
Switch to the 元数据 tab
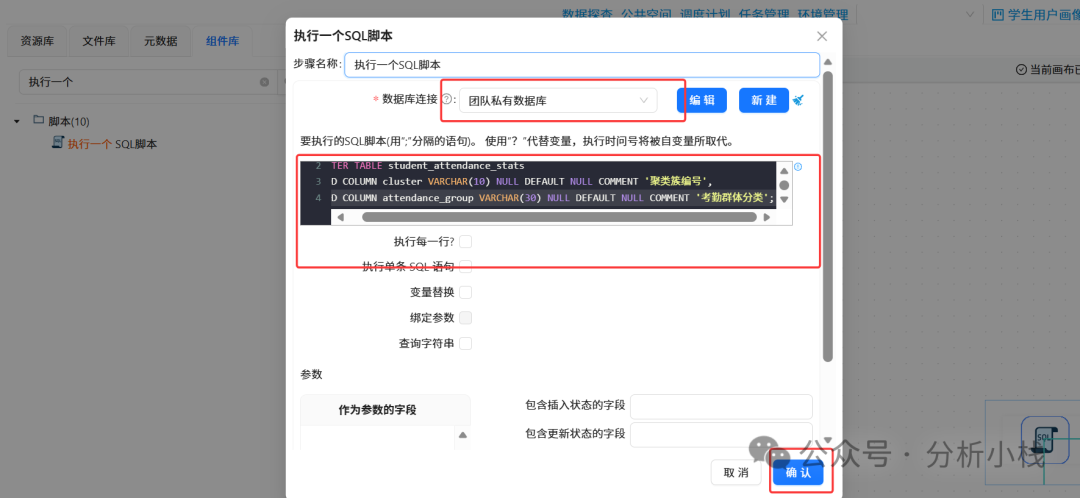click(x=160, y=41)
